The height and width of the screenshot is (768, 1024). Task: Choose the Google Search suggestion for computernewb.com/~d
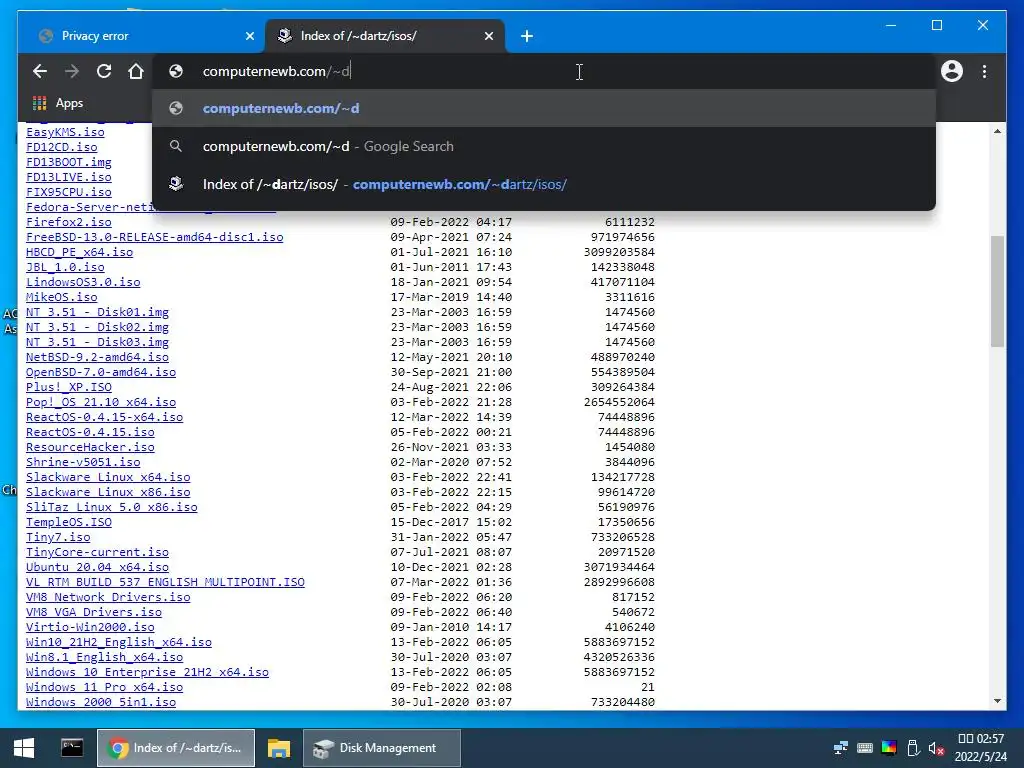(543, 146)
